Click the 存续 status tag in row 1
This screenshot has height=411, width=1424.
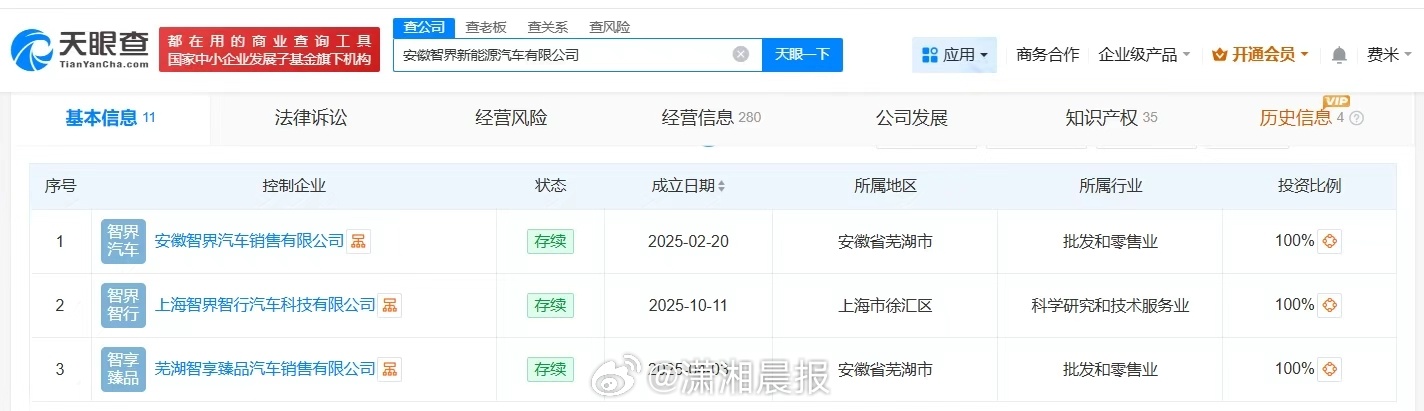[550, 241]
